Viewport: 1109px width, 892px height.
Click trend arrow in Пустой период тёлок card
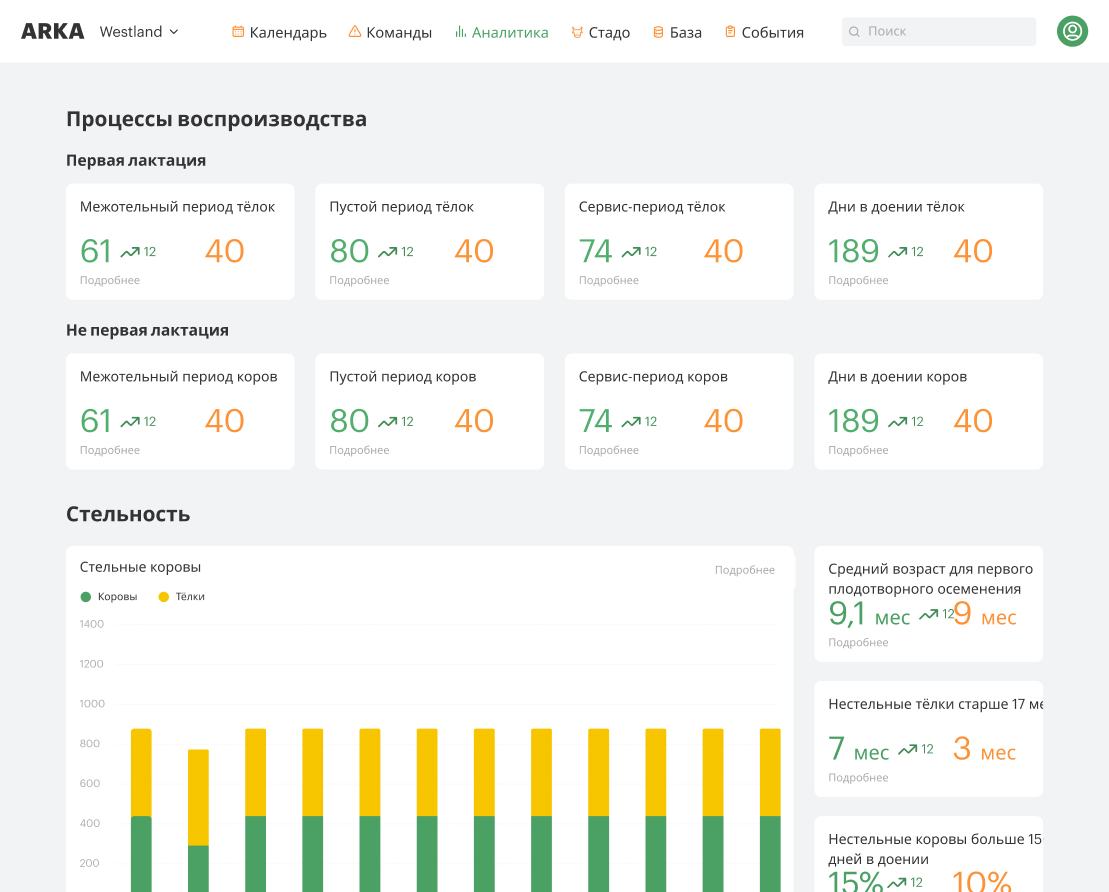tap(387, 253)
